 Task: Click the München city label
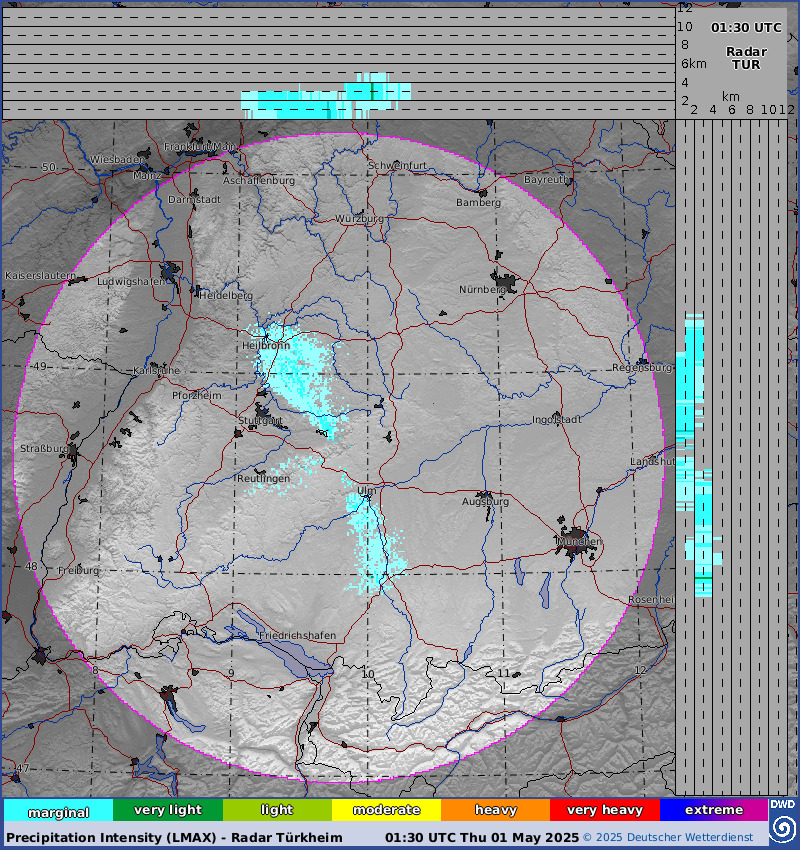click(579, 541)
